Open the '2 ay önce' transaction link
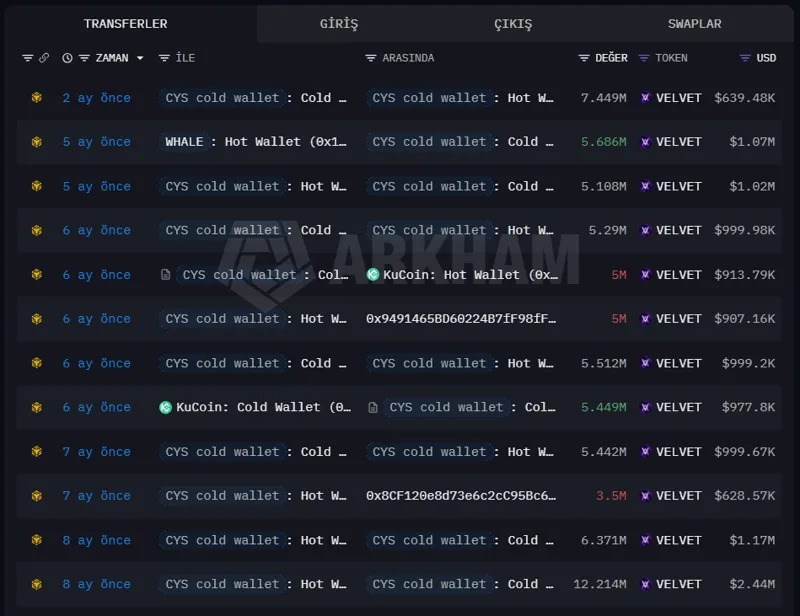This screenshot has height=616, width=800. (x=96, y=98)
